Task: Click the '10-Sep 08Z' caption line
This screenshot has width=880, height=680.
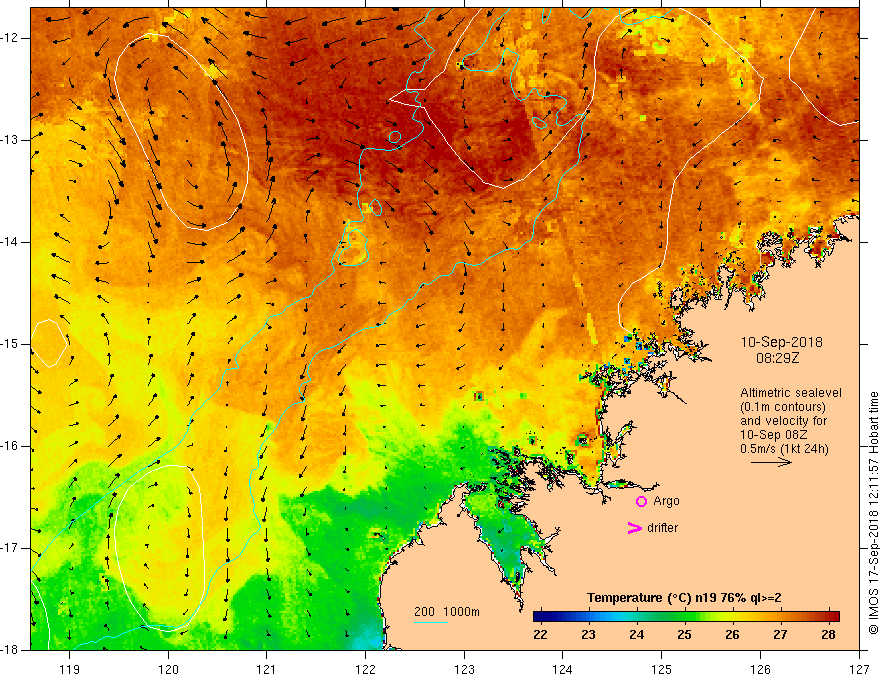Action: [x=774, y=435]
